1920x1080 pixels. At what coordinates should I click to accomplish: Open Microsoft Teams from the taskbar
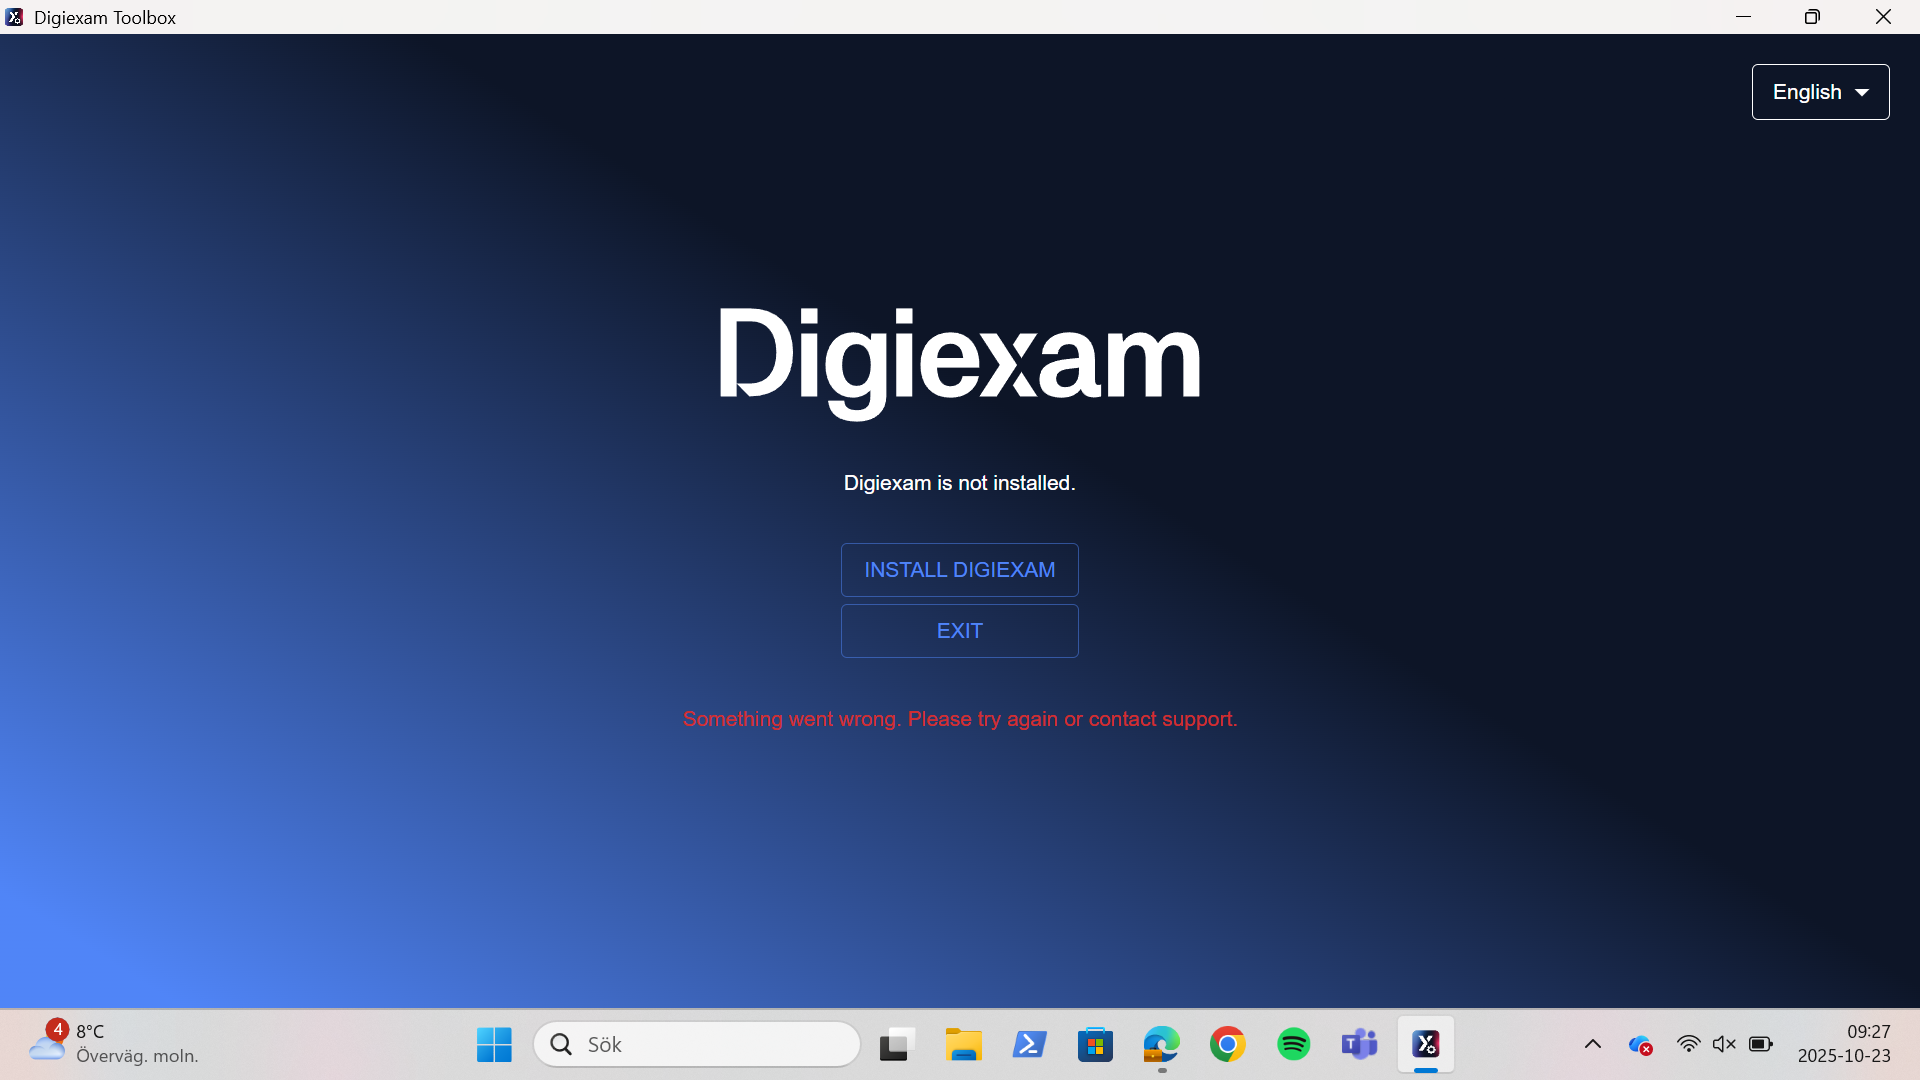tap(1359, 1043)
